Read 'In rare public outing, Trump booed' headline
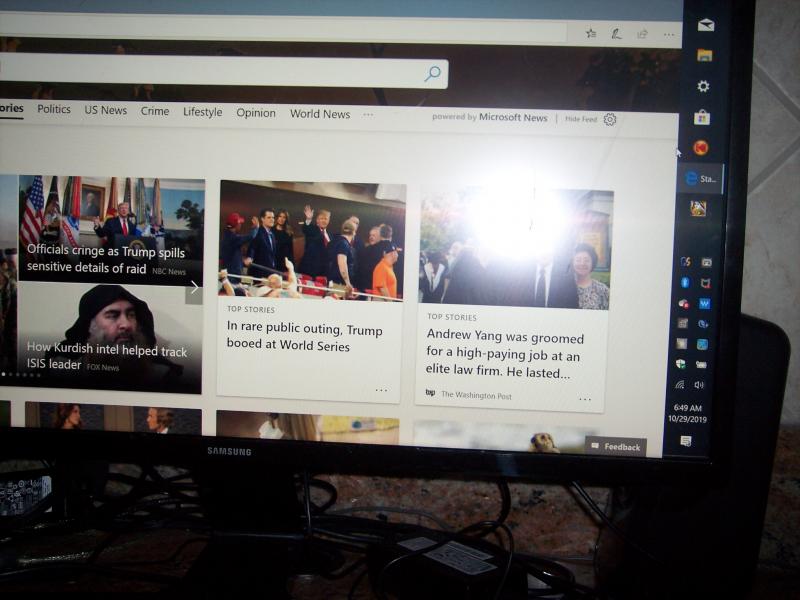This screenshot has height=600, width=800. 304,337
